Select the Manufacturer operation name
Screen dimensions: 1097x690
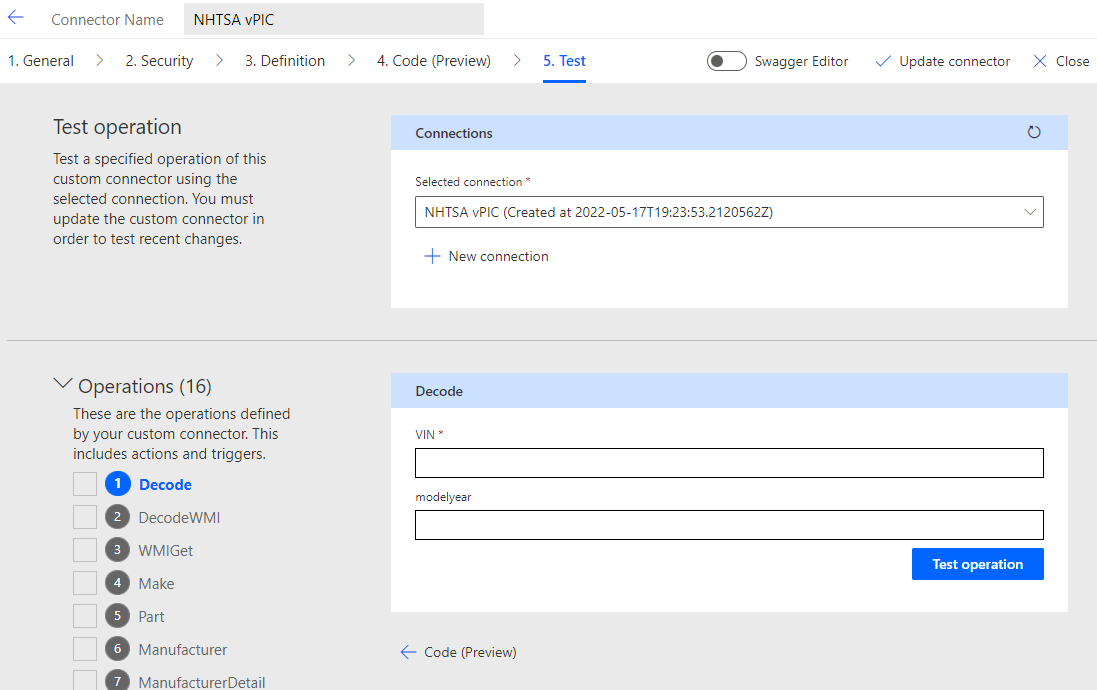coord(183,649)
